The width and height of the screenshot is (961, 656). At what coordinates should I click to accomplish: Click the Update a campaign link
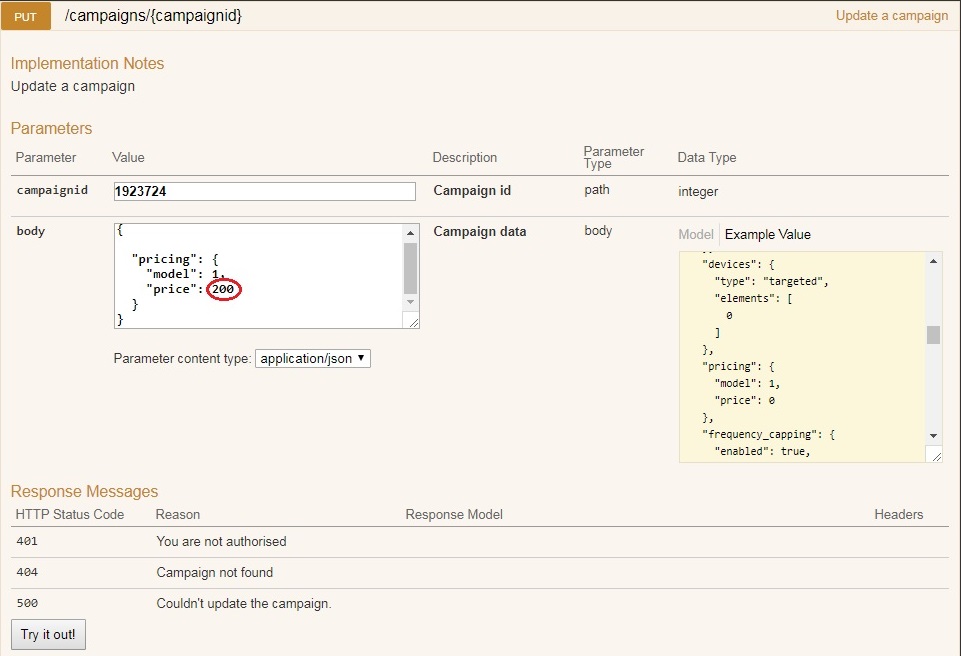click(x=891, y=15)
